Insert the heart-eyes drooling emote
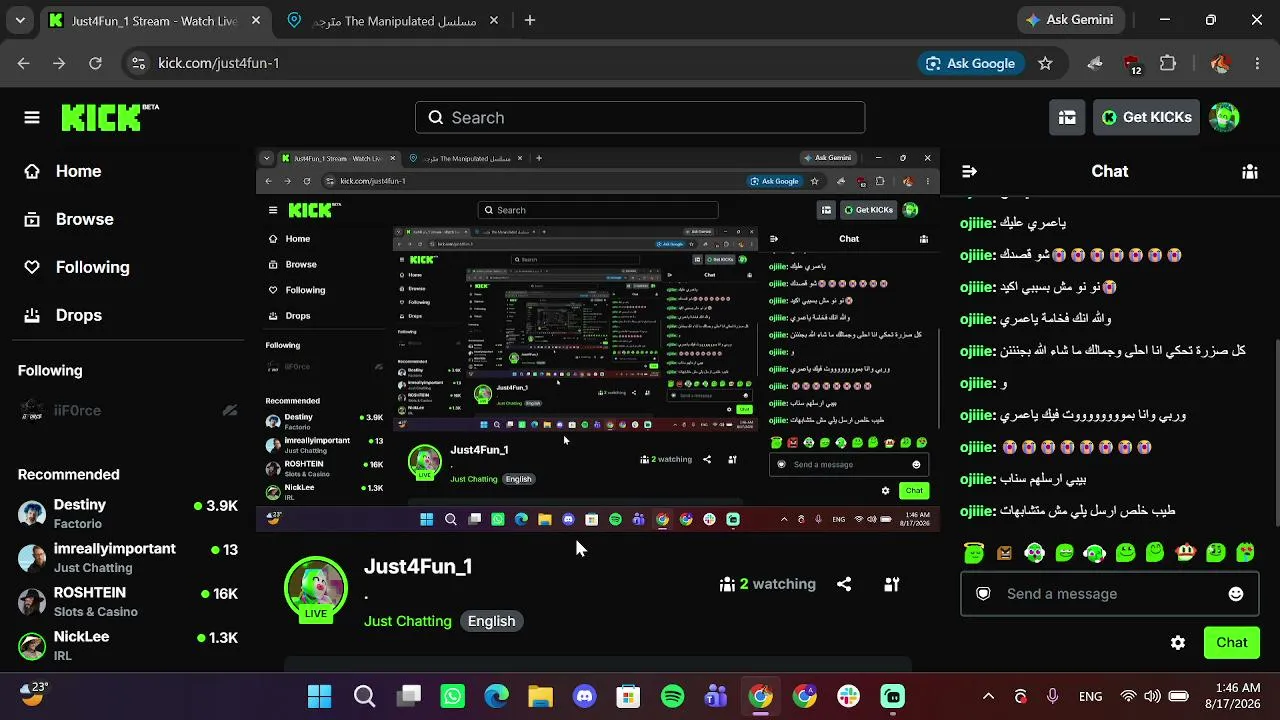Screen dimensions: 1280x720 [1246, 552]
